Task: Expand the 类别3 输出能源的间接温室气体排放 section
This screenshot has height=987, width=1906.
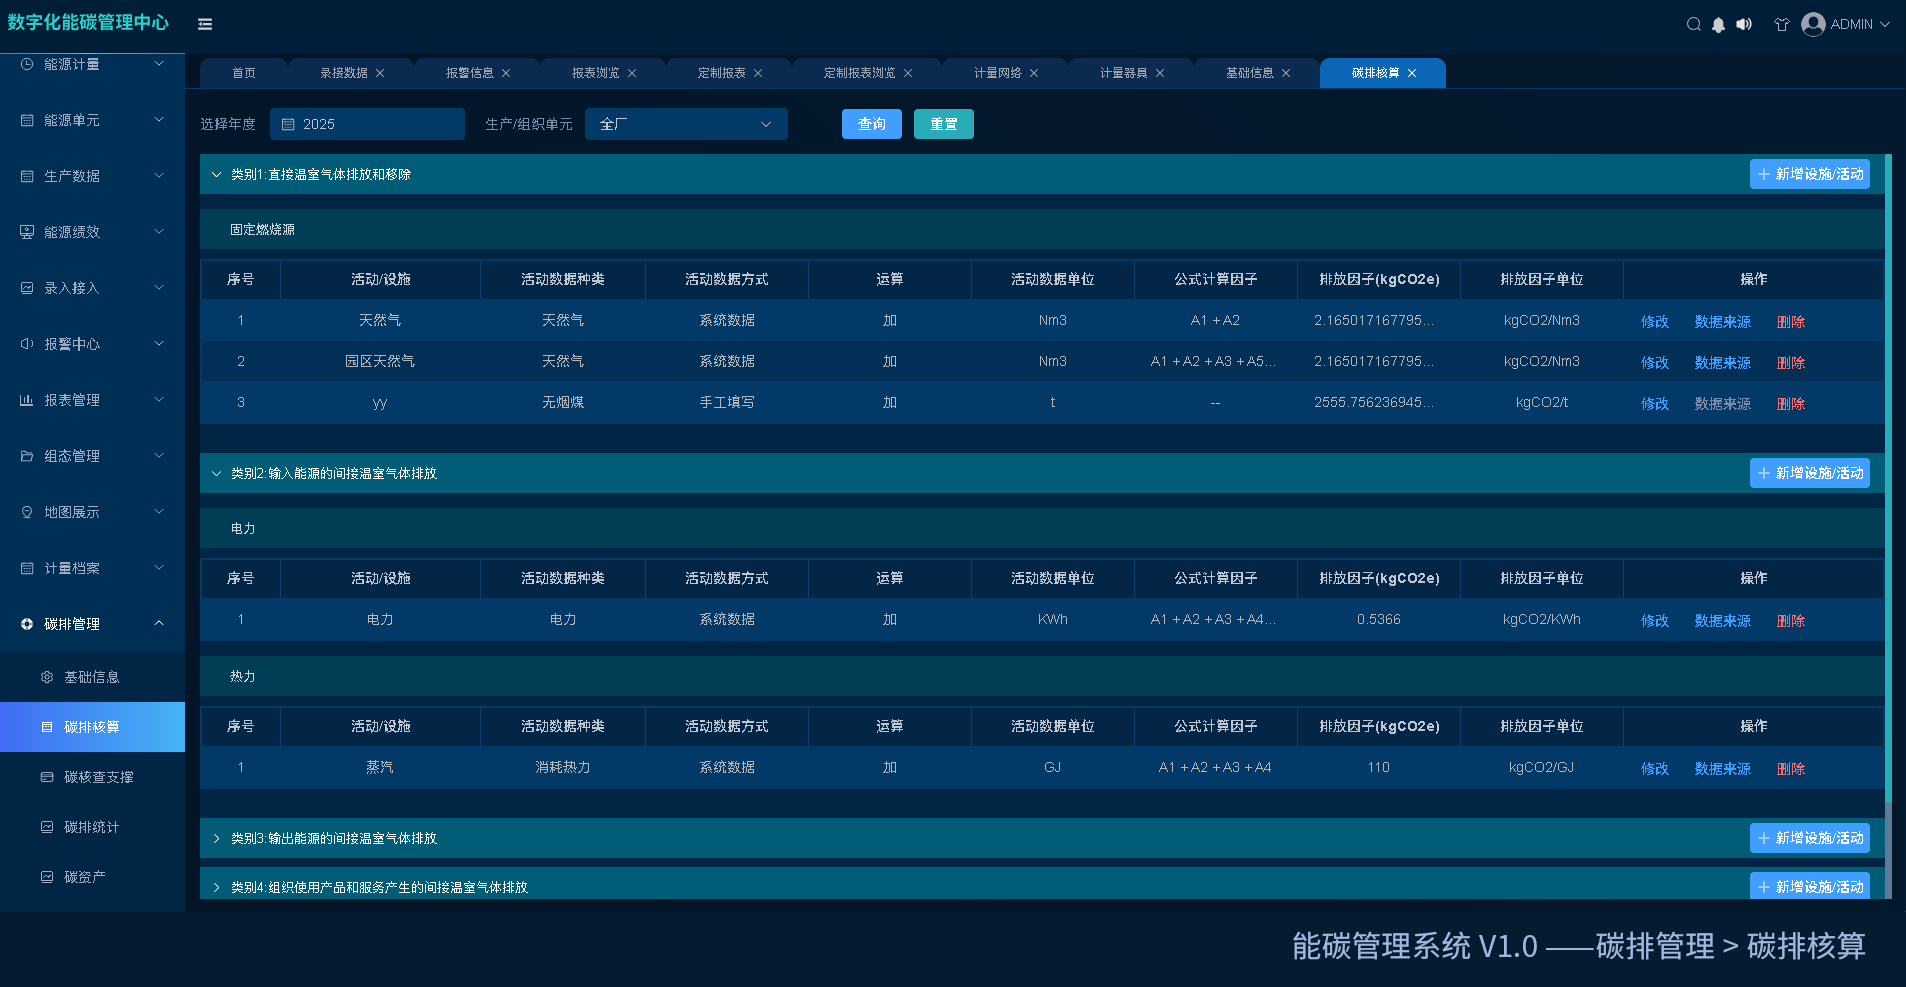Action: point(216,838)
